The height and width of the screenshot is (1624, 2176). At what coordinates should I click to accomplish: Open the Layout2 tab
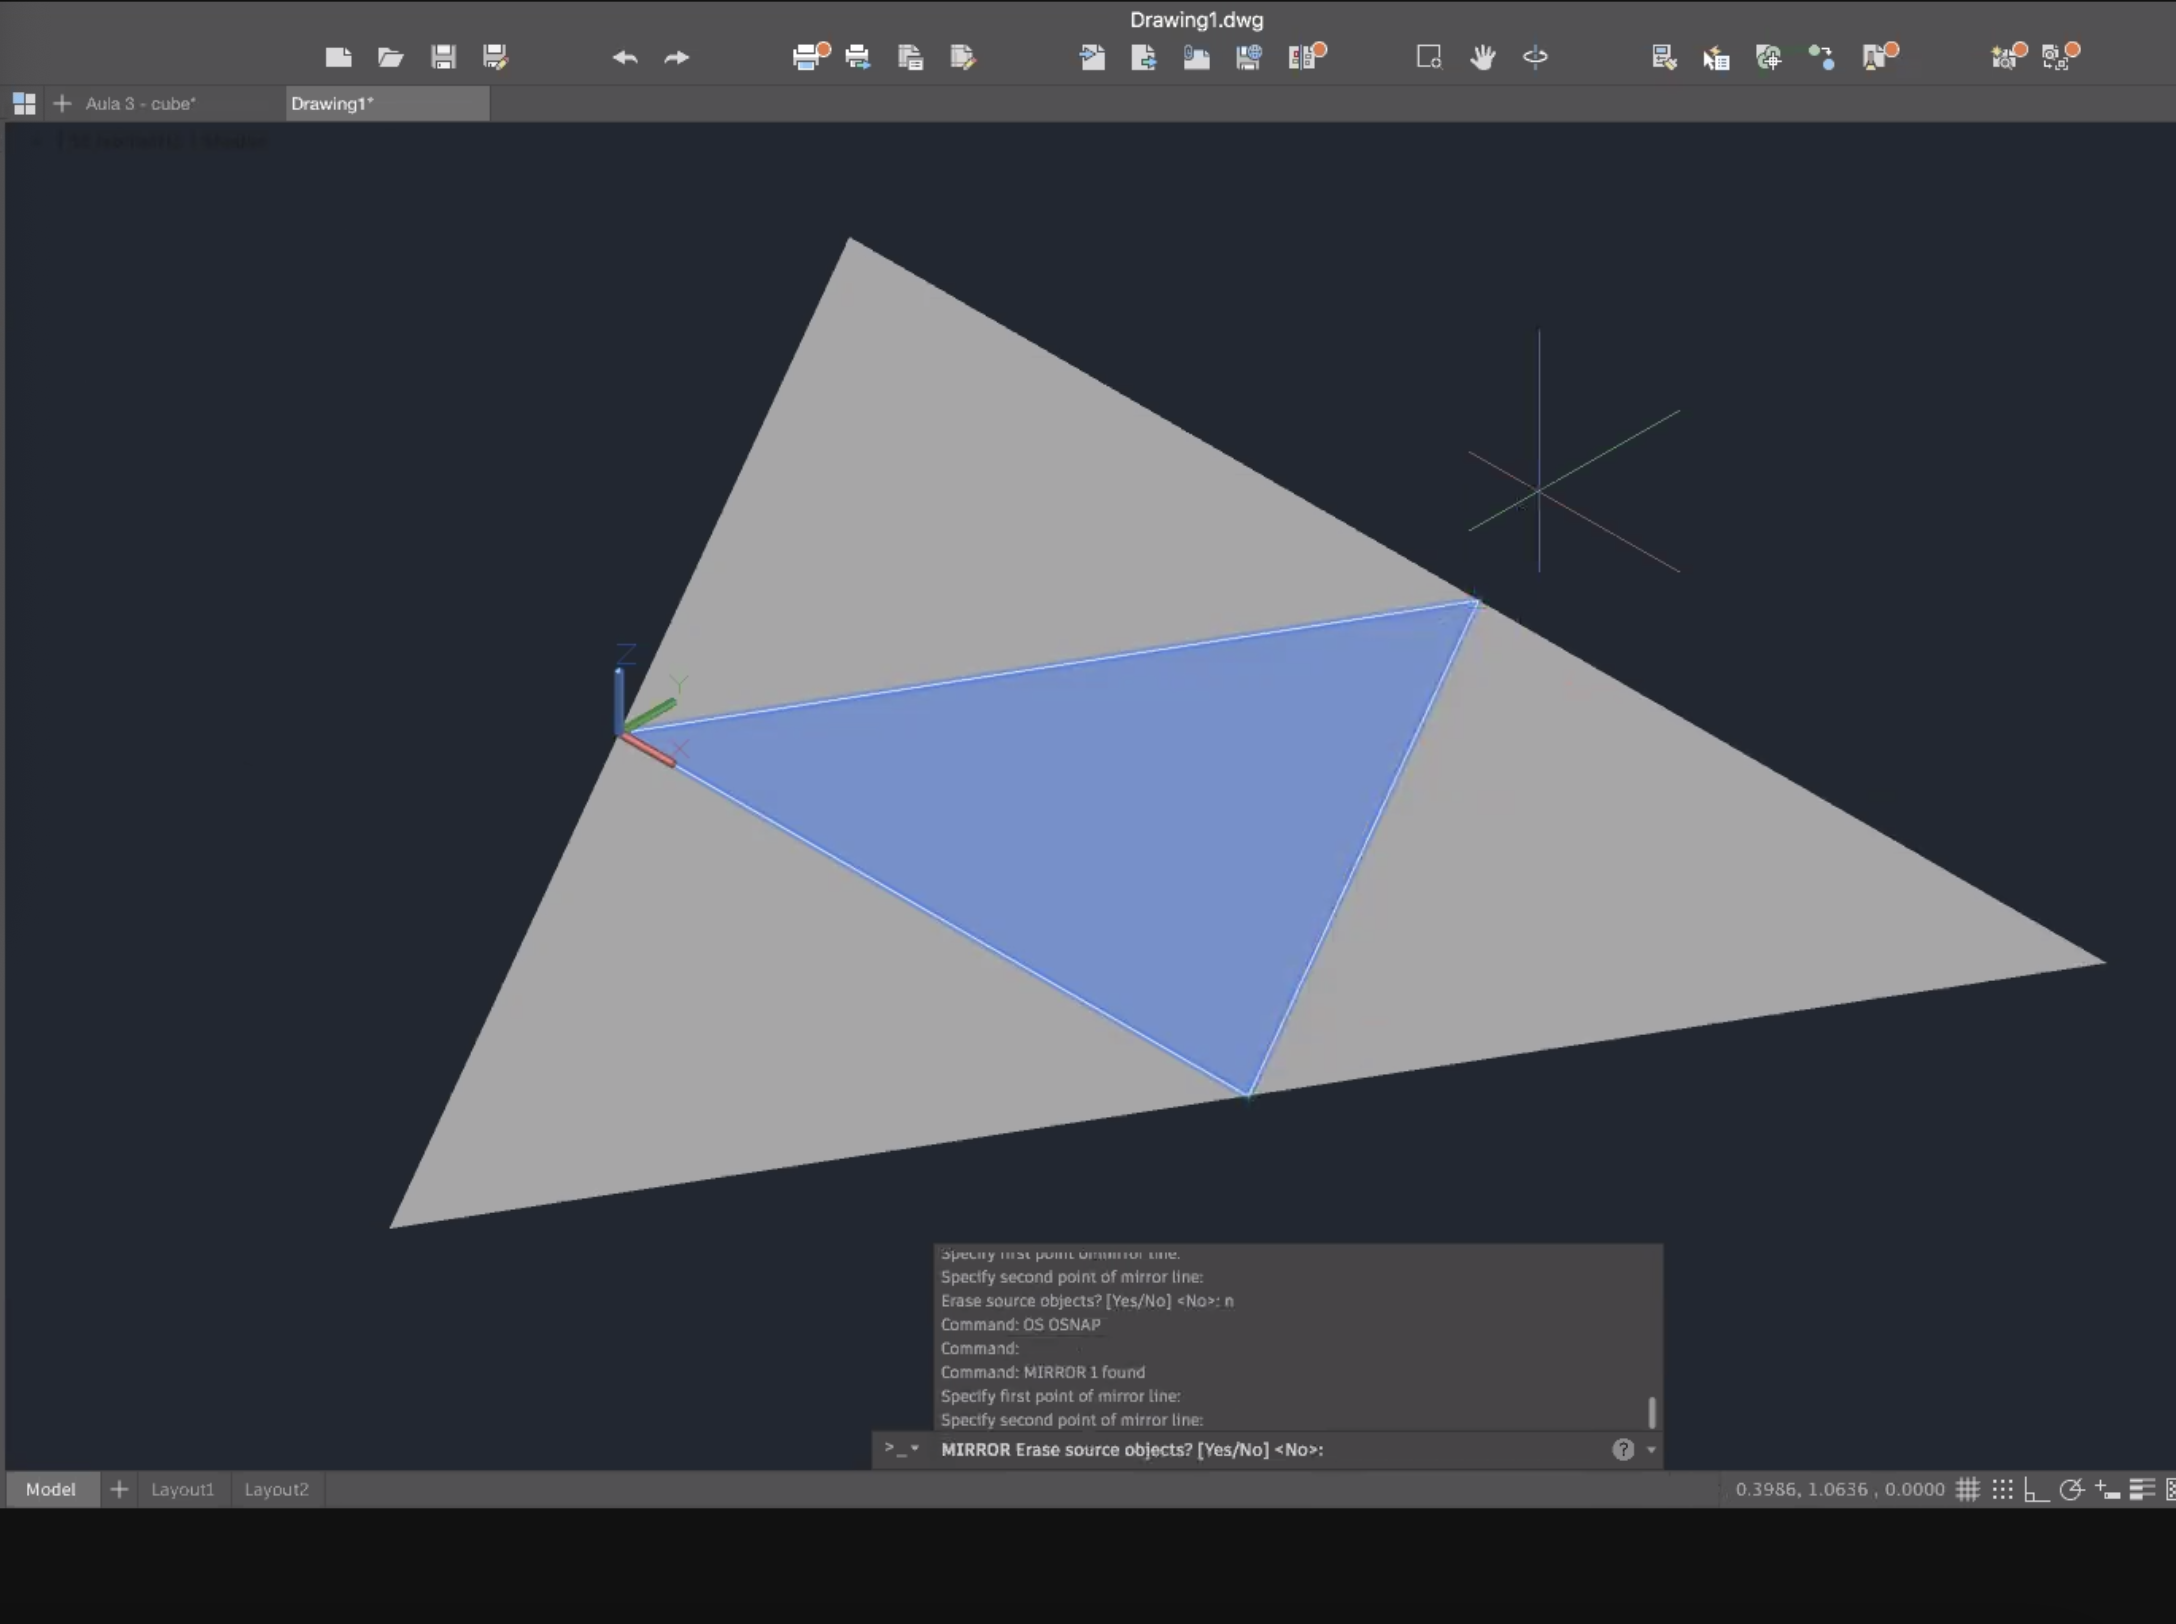[277, 1489]
